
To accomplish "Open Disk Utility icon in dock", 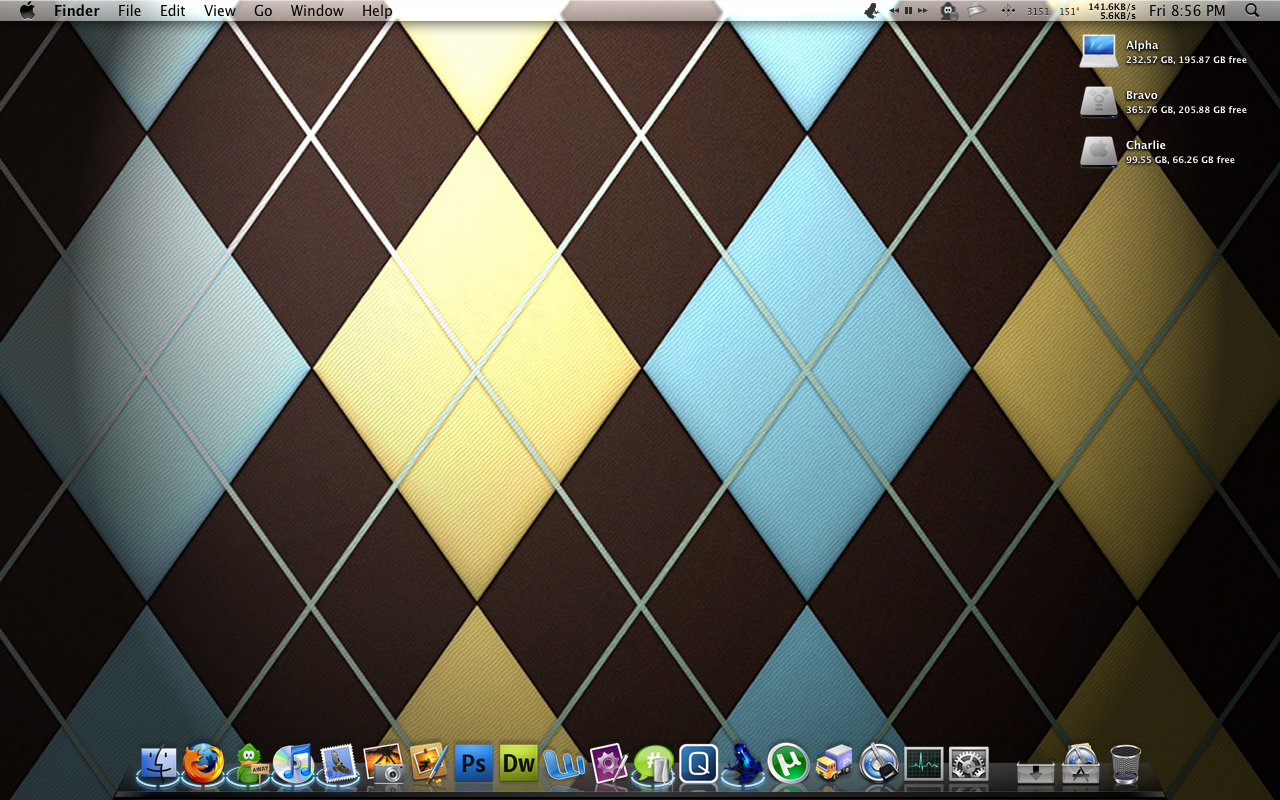I will 879,764.
